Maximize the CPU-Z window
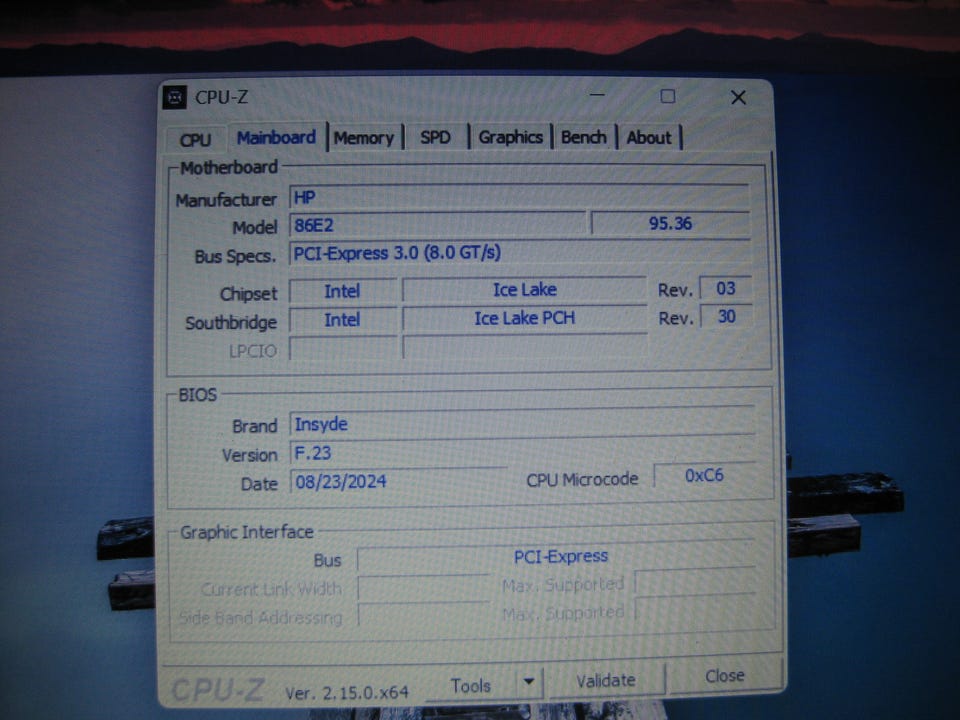The height and width of the screenshot is (720, 960). [668, 96]
